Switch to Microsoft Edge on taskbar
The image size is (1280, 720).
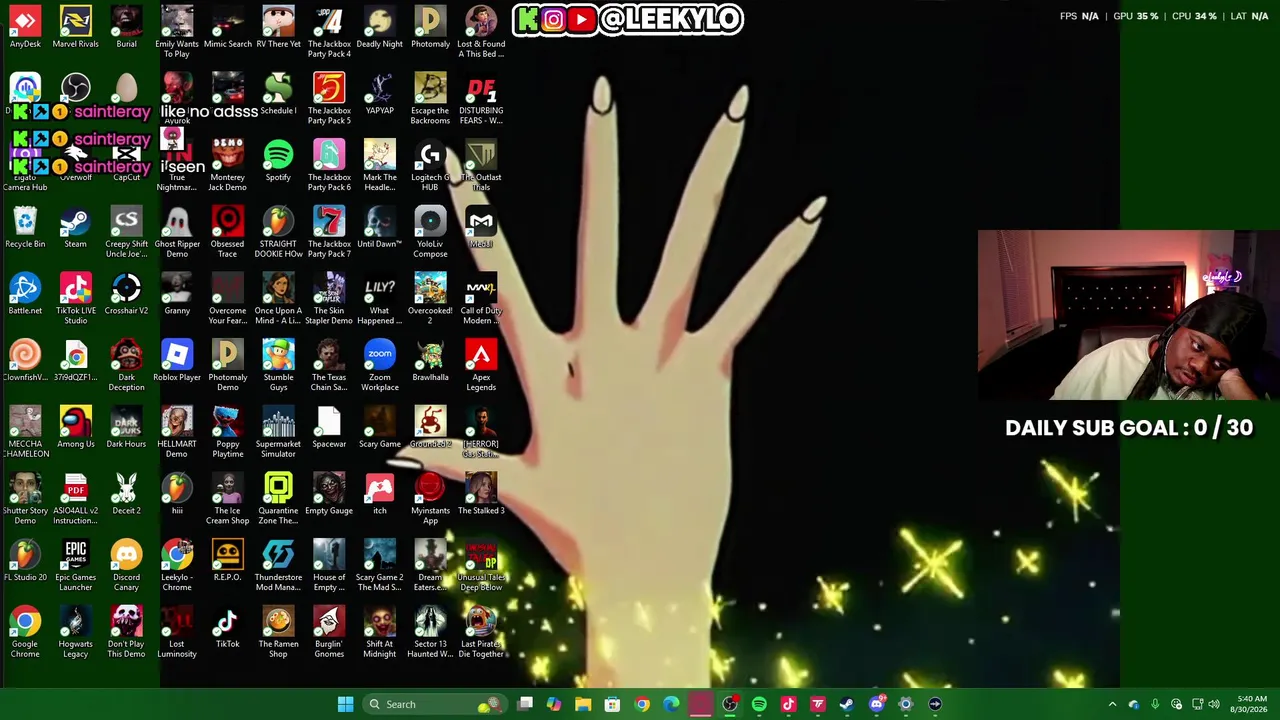pos(671,704)
